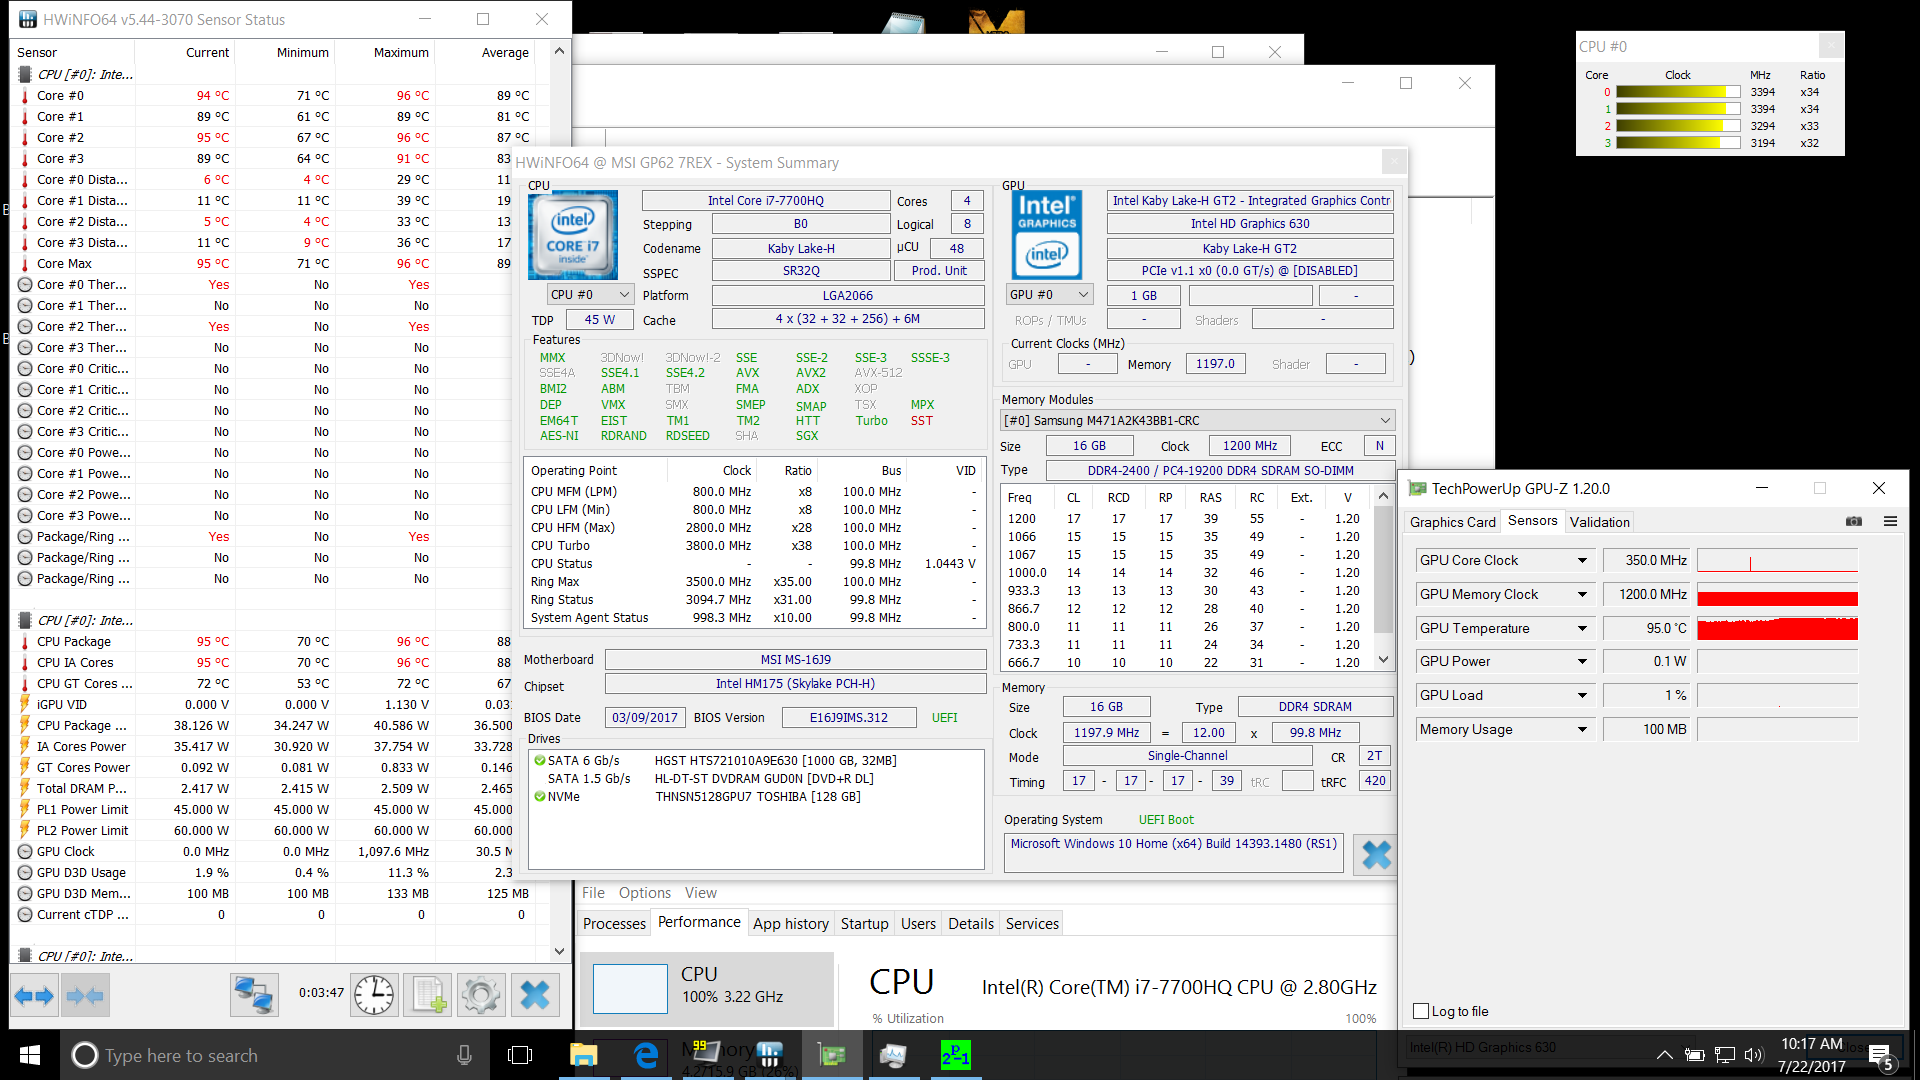Click the shrink columns arrows icon in HWiNFO
Viewport: 1920px width, 1080px height.
[x=84, y=995]
